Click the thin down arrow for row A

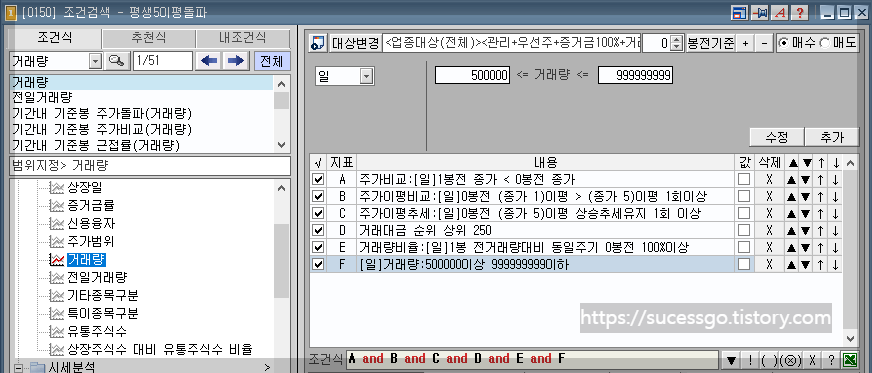pos(836,180)
